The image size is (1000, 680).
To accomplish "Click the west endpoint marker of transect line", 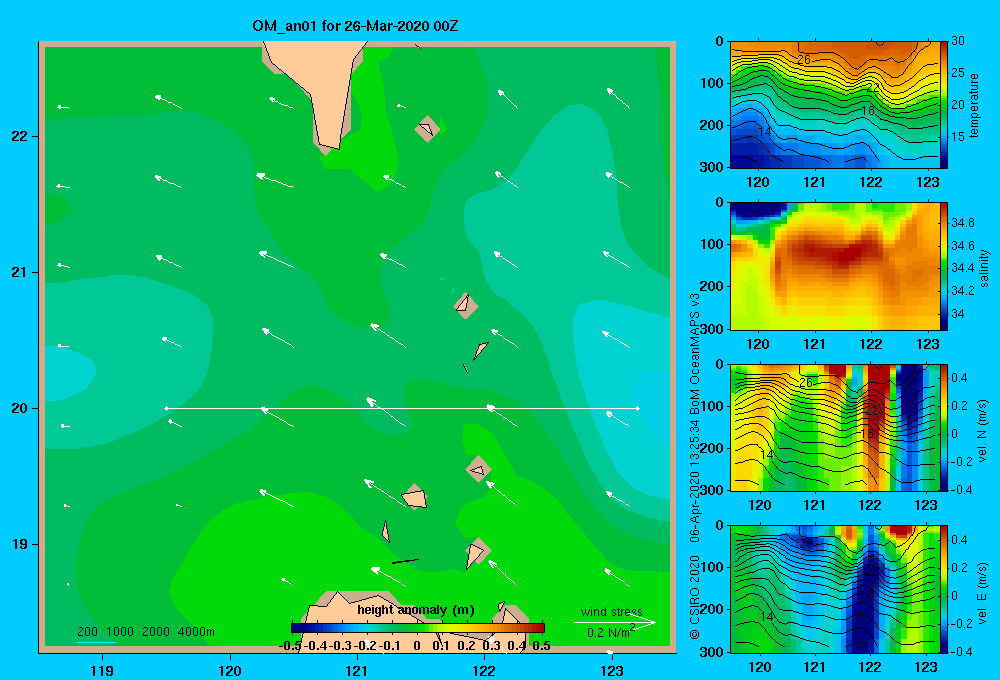I will pos(166,408).
